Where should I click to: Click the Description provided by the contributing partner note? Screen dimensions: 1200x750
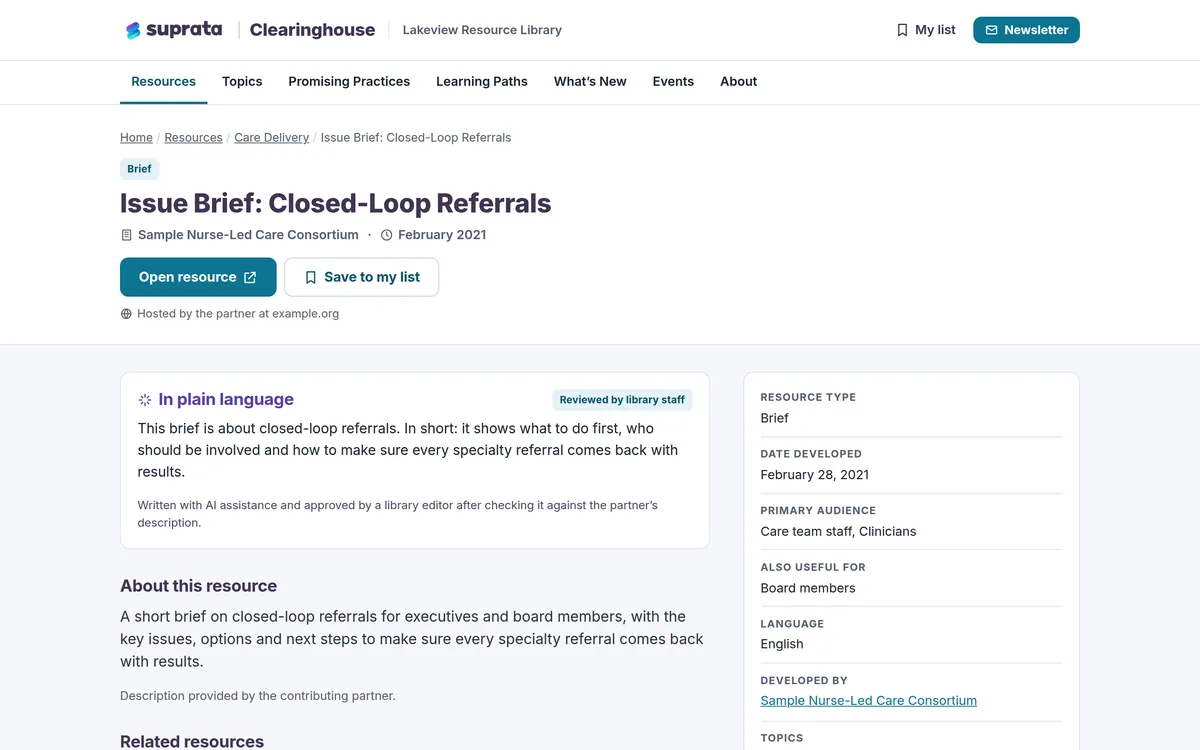point(258,696)
